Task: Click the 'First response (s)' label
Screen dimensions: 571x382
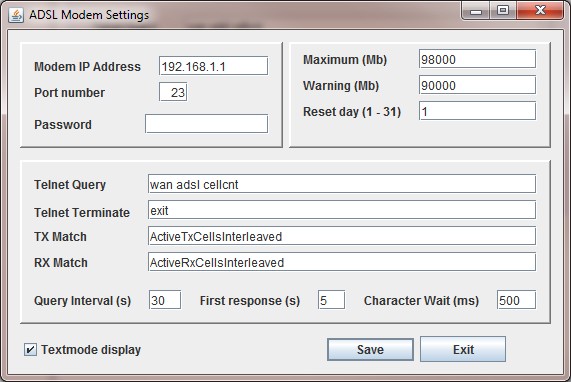Action: click(x=250, y=301)
